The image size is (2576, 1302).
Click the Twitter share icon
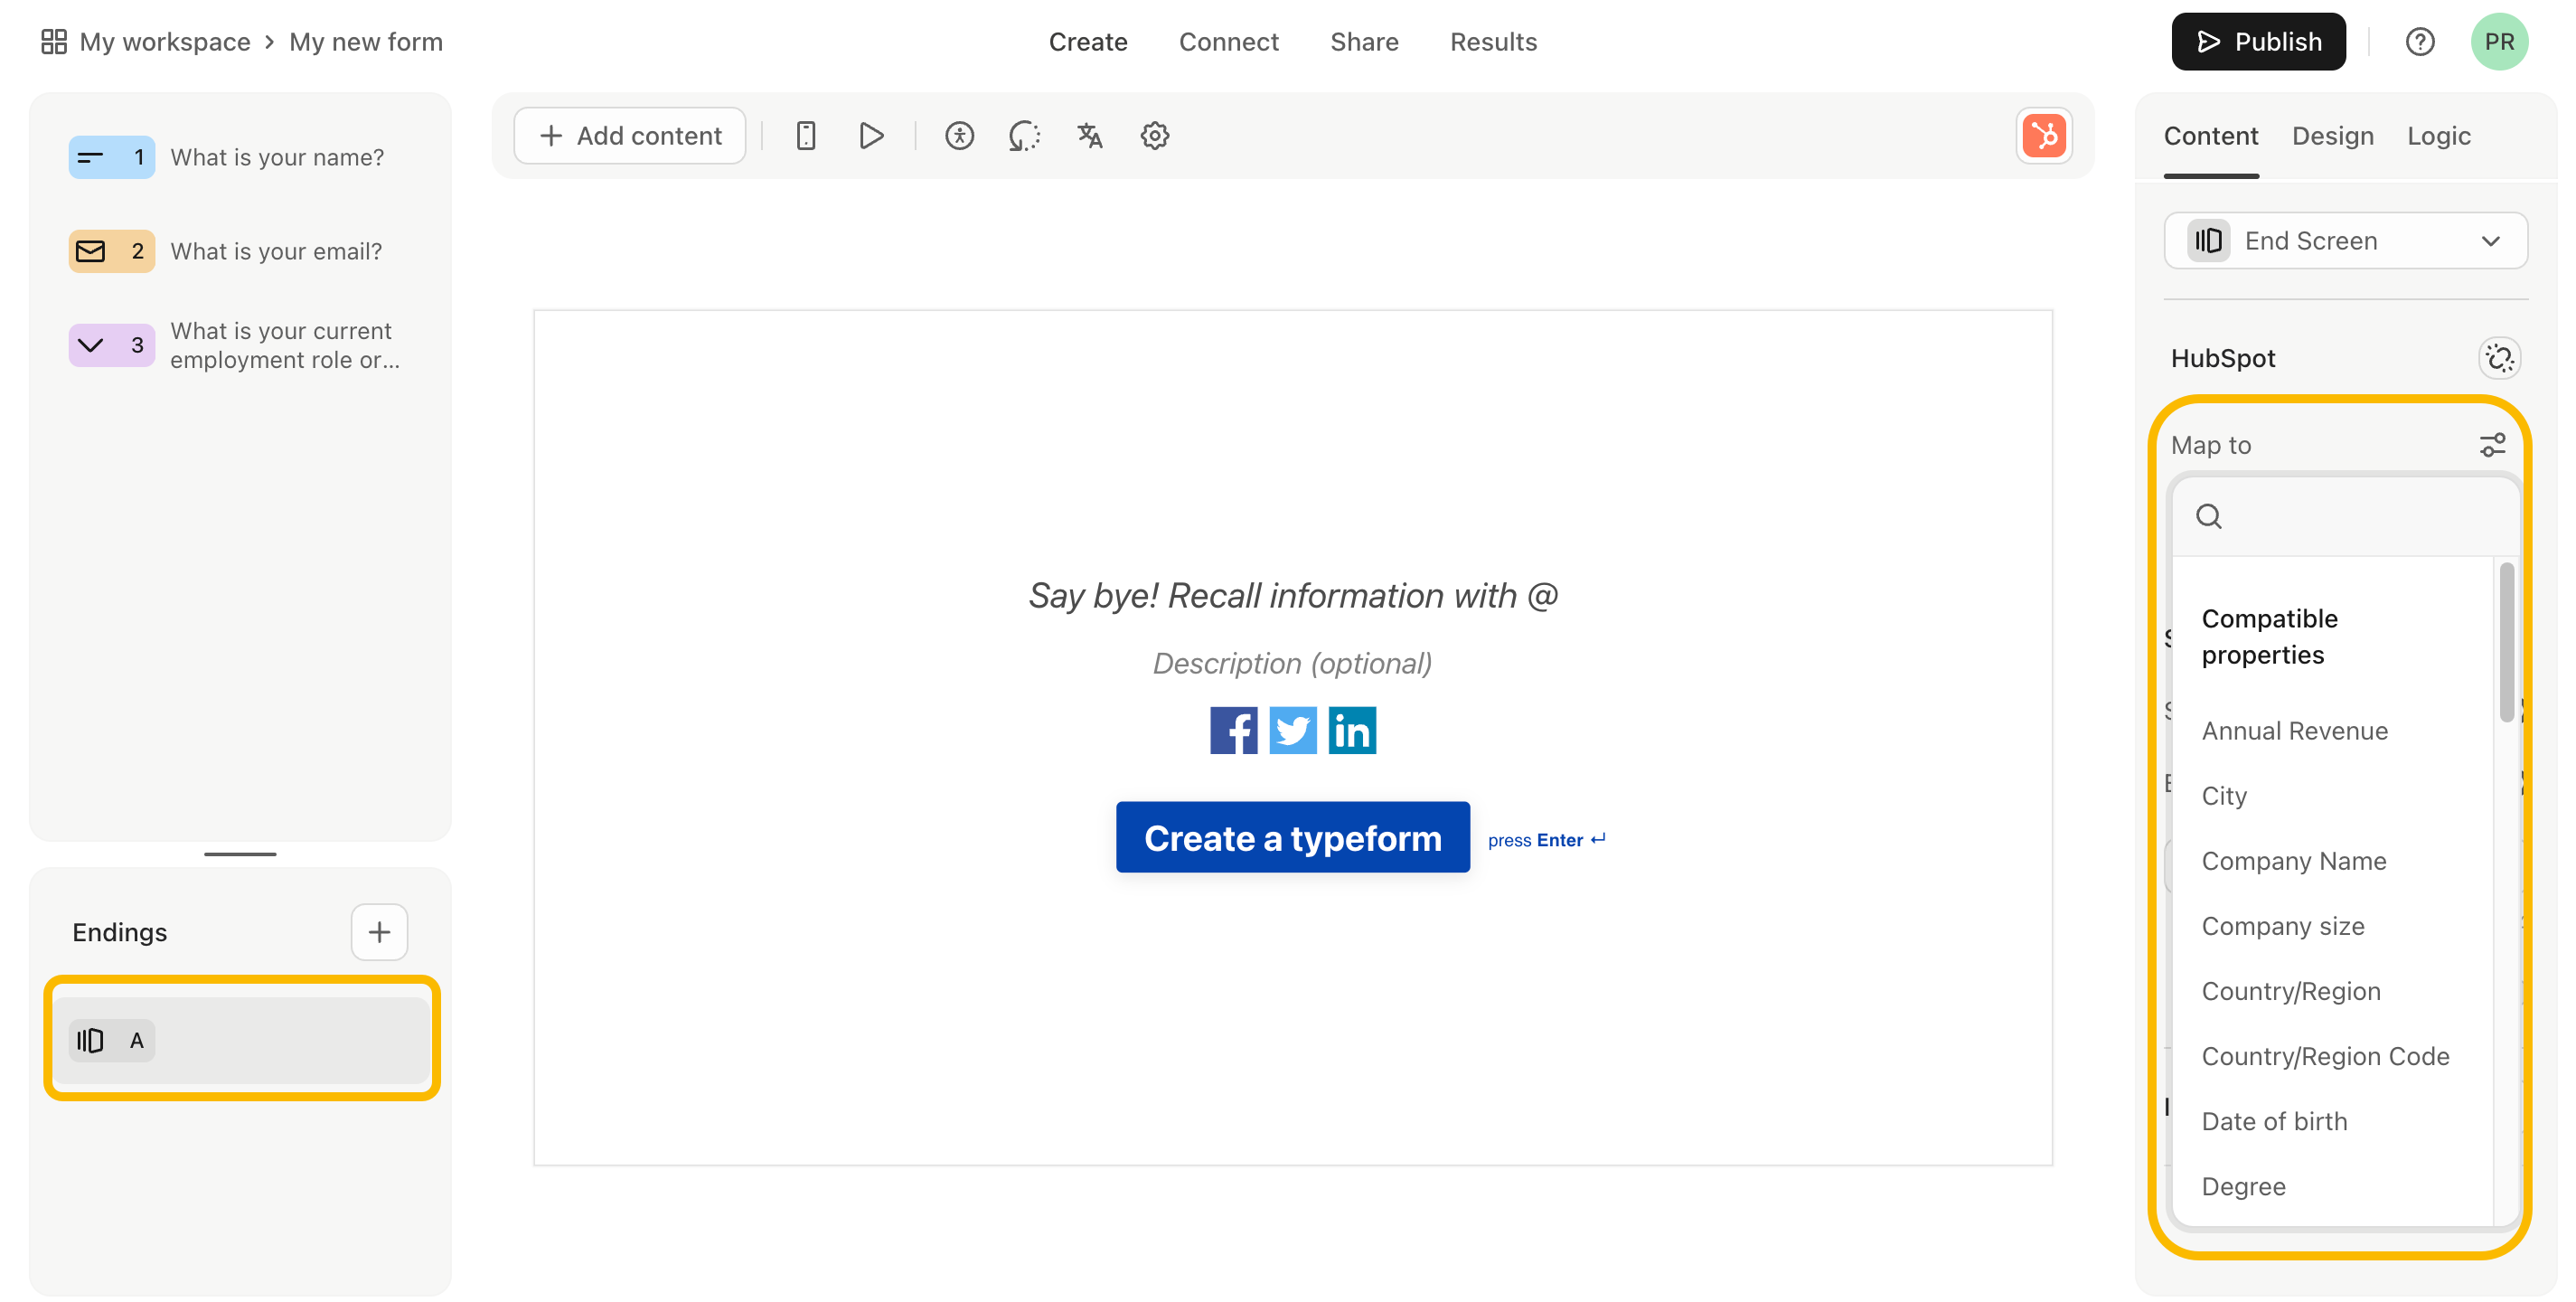click(x=1293, y=731)
